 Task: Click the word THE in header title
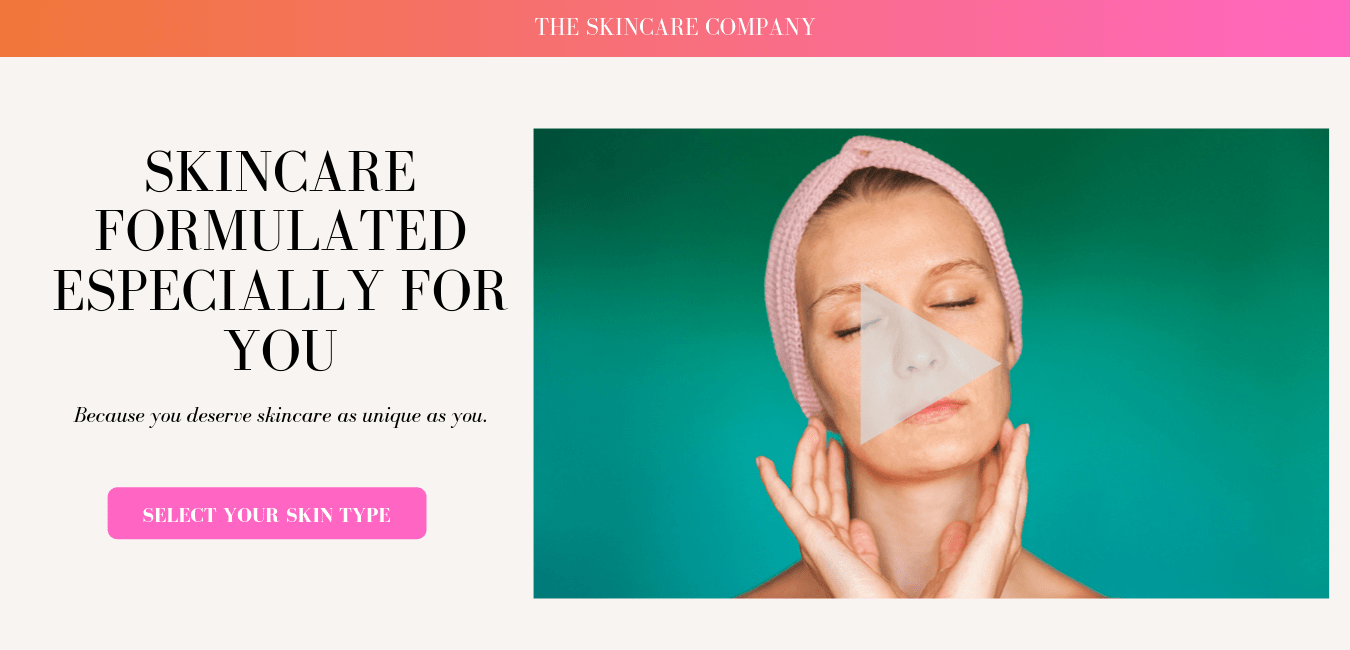pyautogui.click(x=557, y=27)
